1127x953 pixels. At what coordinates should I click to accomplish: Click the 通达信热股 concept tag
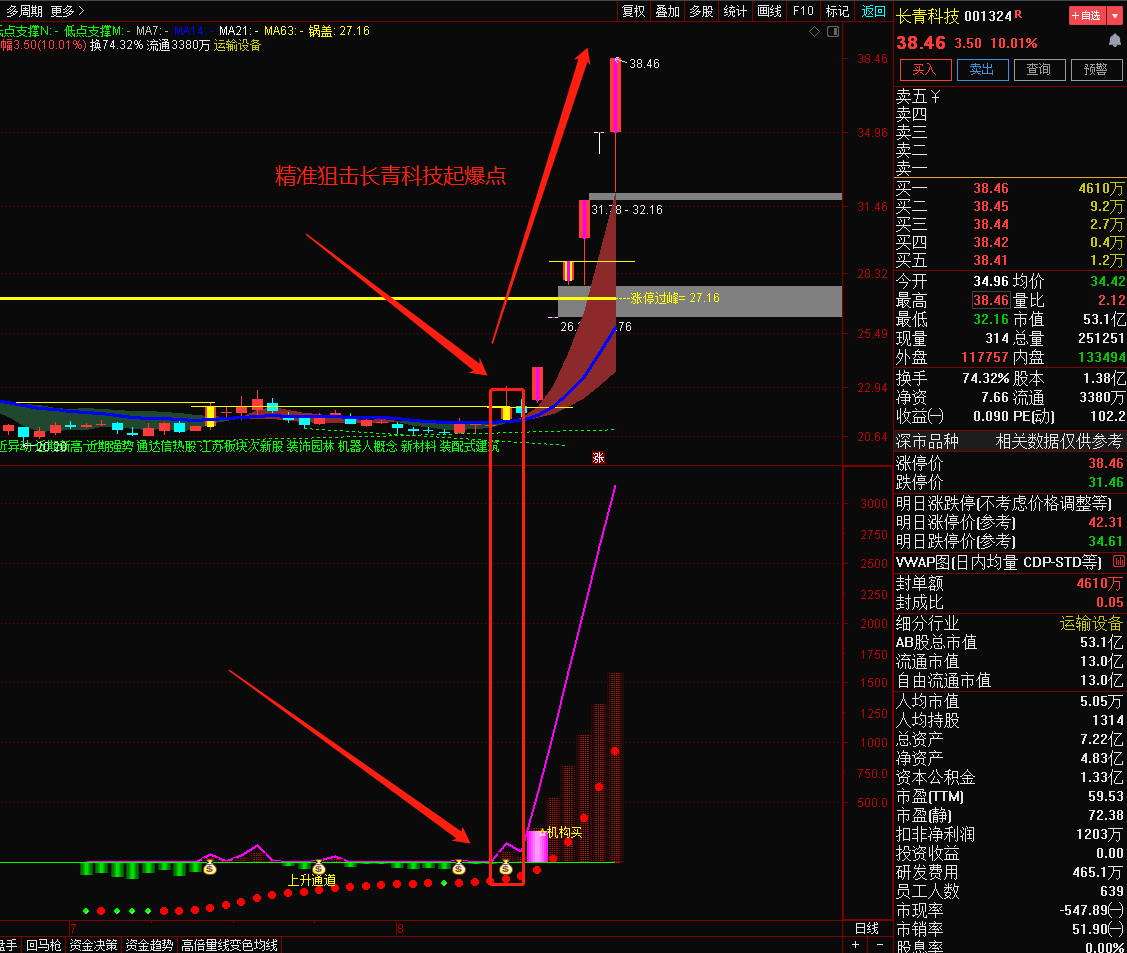[x=166, y=446]
